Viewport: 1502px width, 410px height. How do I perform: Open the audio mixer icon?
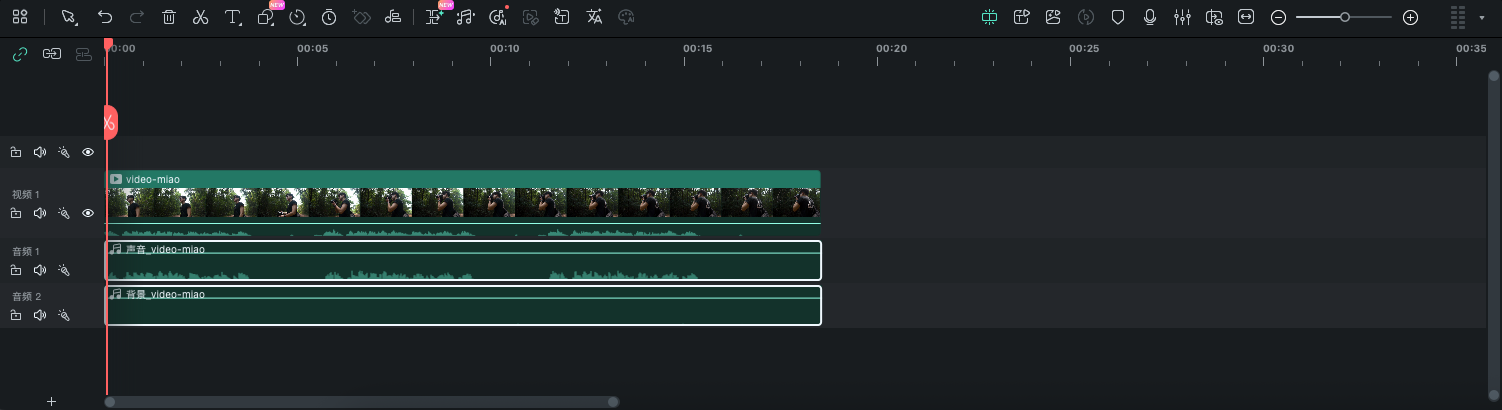point(1182,17)
